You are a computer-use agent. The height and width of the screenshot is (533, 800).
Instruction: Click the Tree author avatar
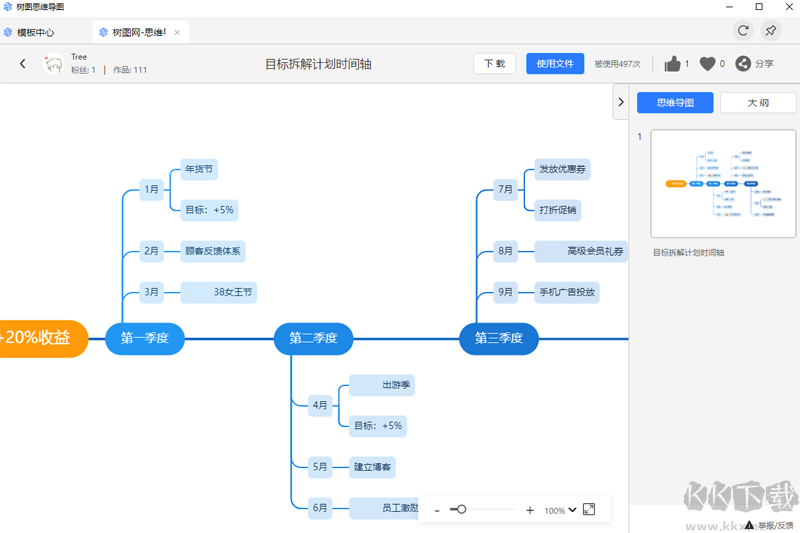[x=54, y=64]
